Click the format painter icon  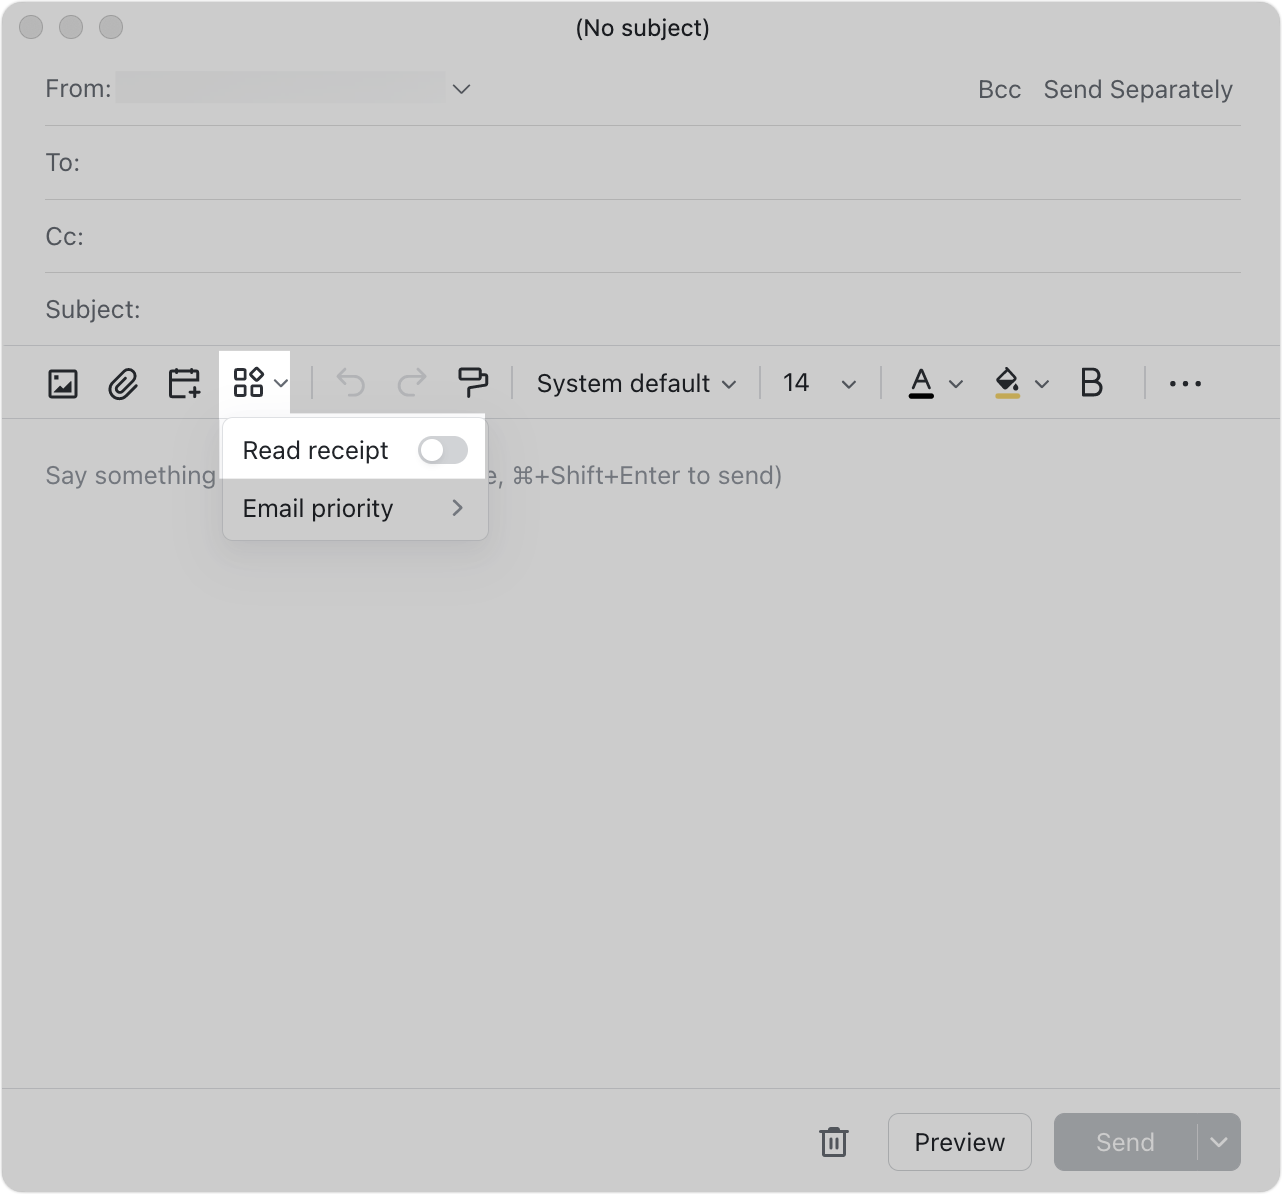(472, 383)
